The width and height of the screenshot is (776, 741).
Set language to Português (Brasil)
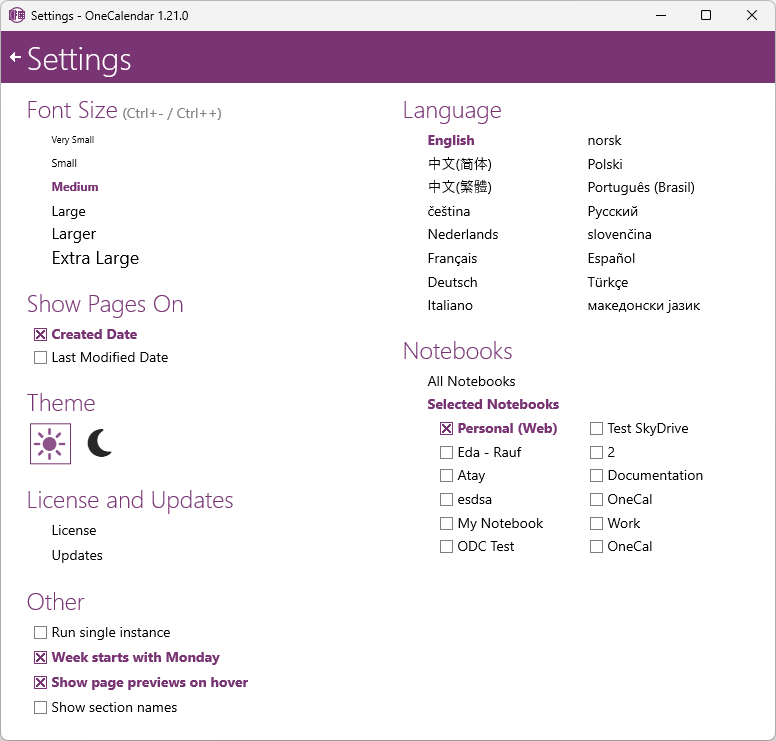(x=641, y=188)
